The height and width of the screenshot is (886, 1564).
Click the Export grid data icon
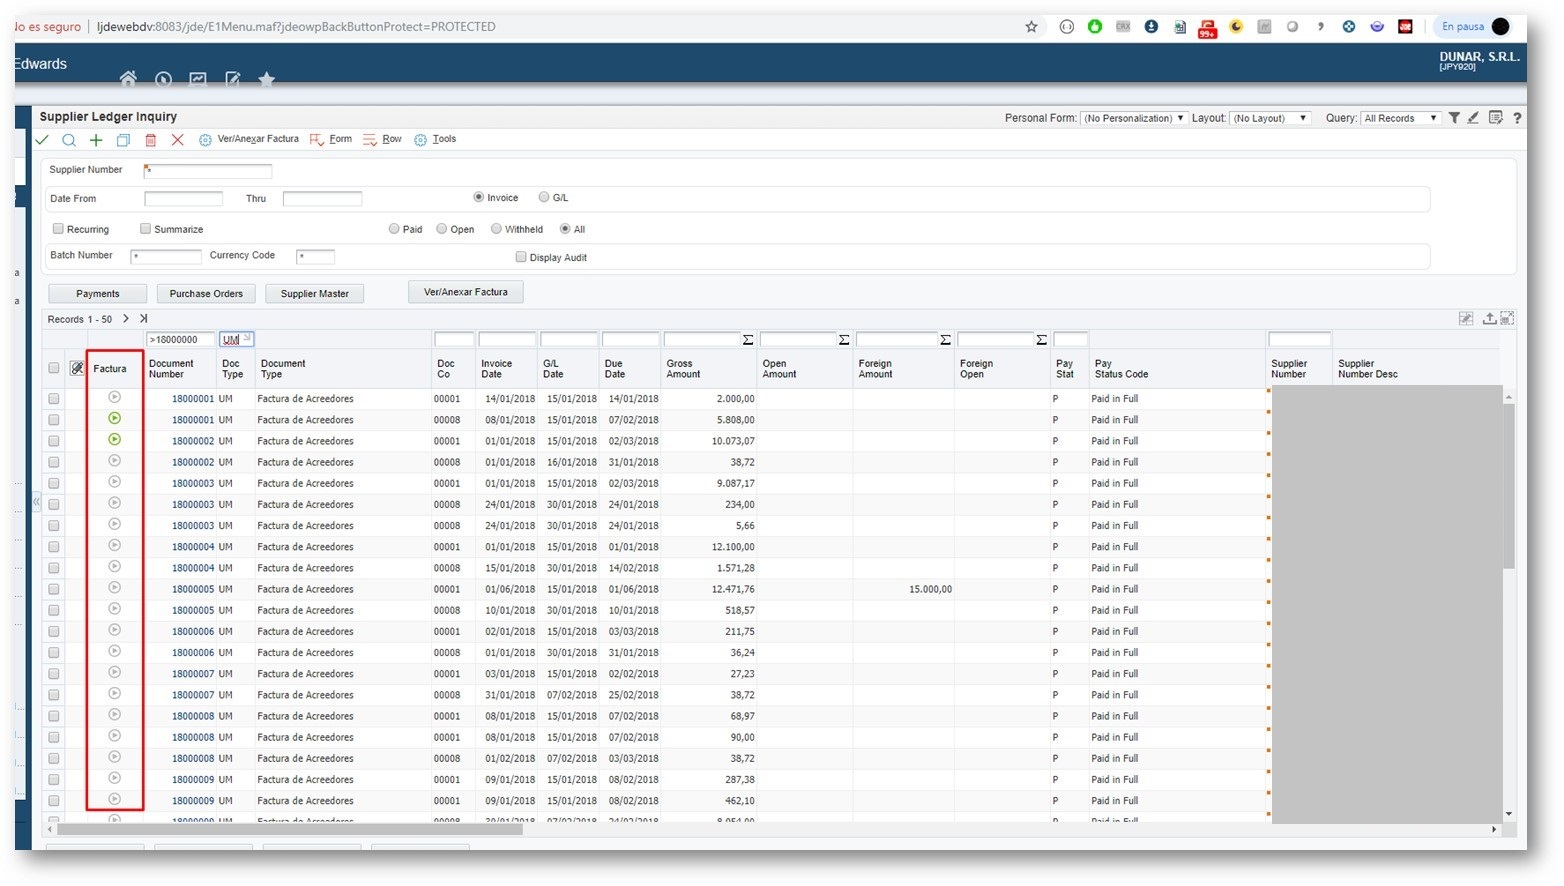coord(1489,318)
